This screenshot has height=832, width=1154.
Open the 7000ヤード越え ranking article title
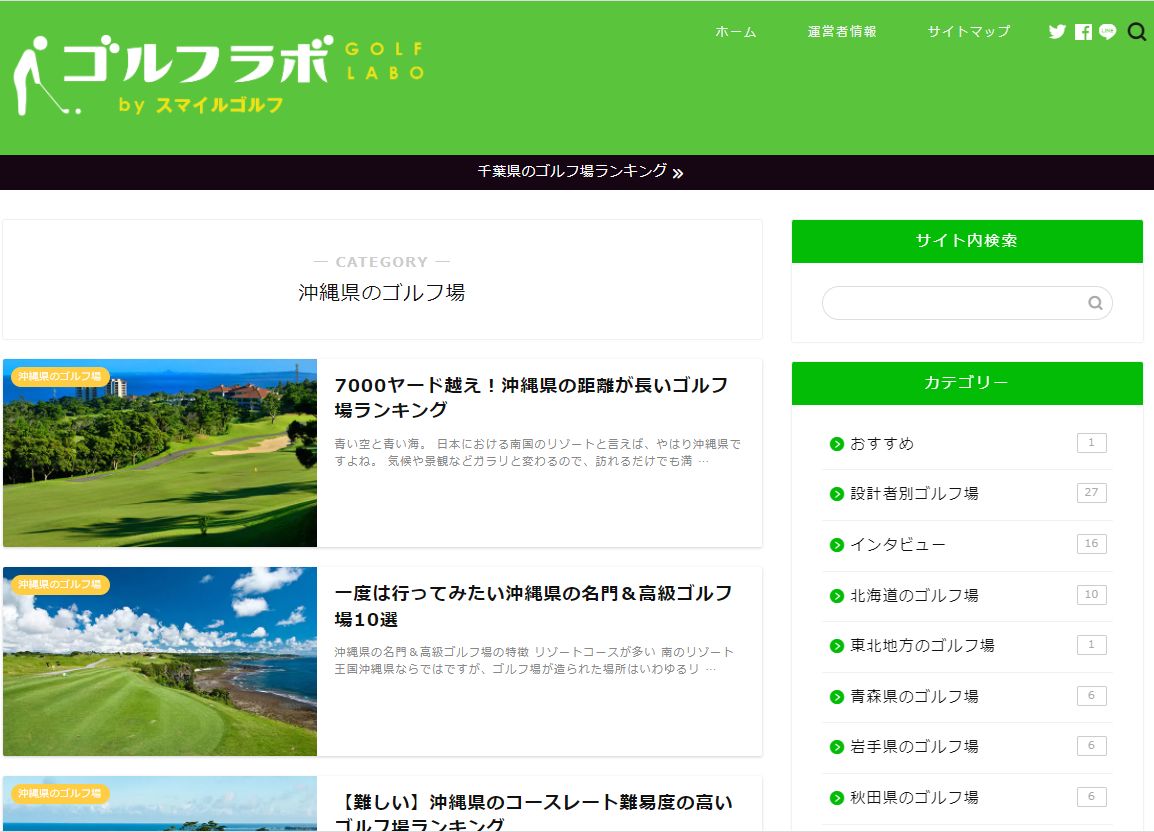coord(531,398)
